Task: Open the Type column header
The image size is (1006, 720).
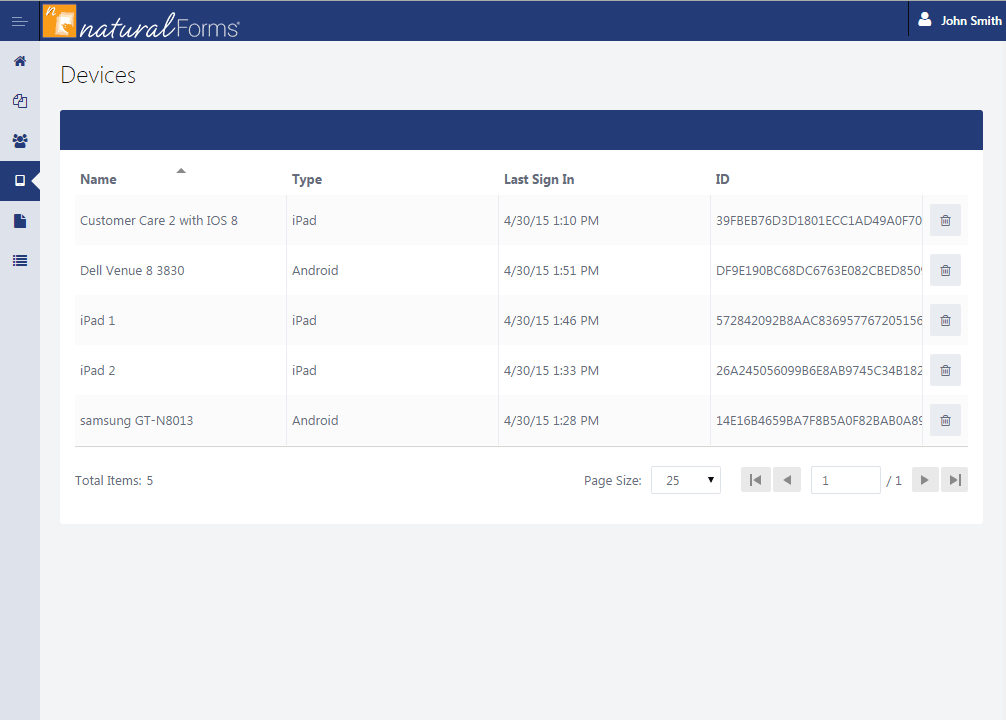Action: [x=306, y=179]
